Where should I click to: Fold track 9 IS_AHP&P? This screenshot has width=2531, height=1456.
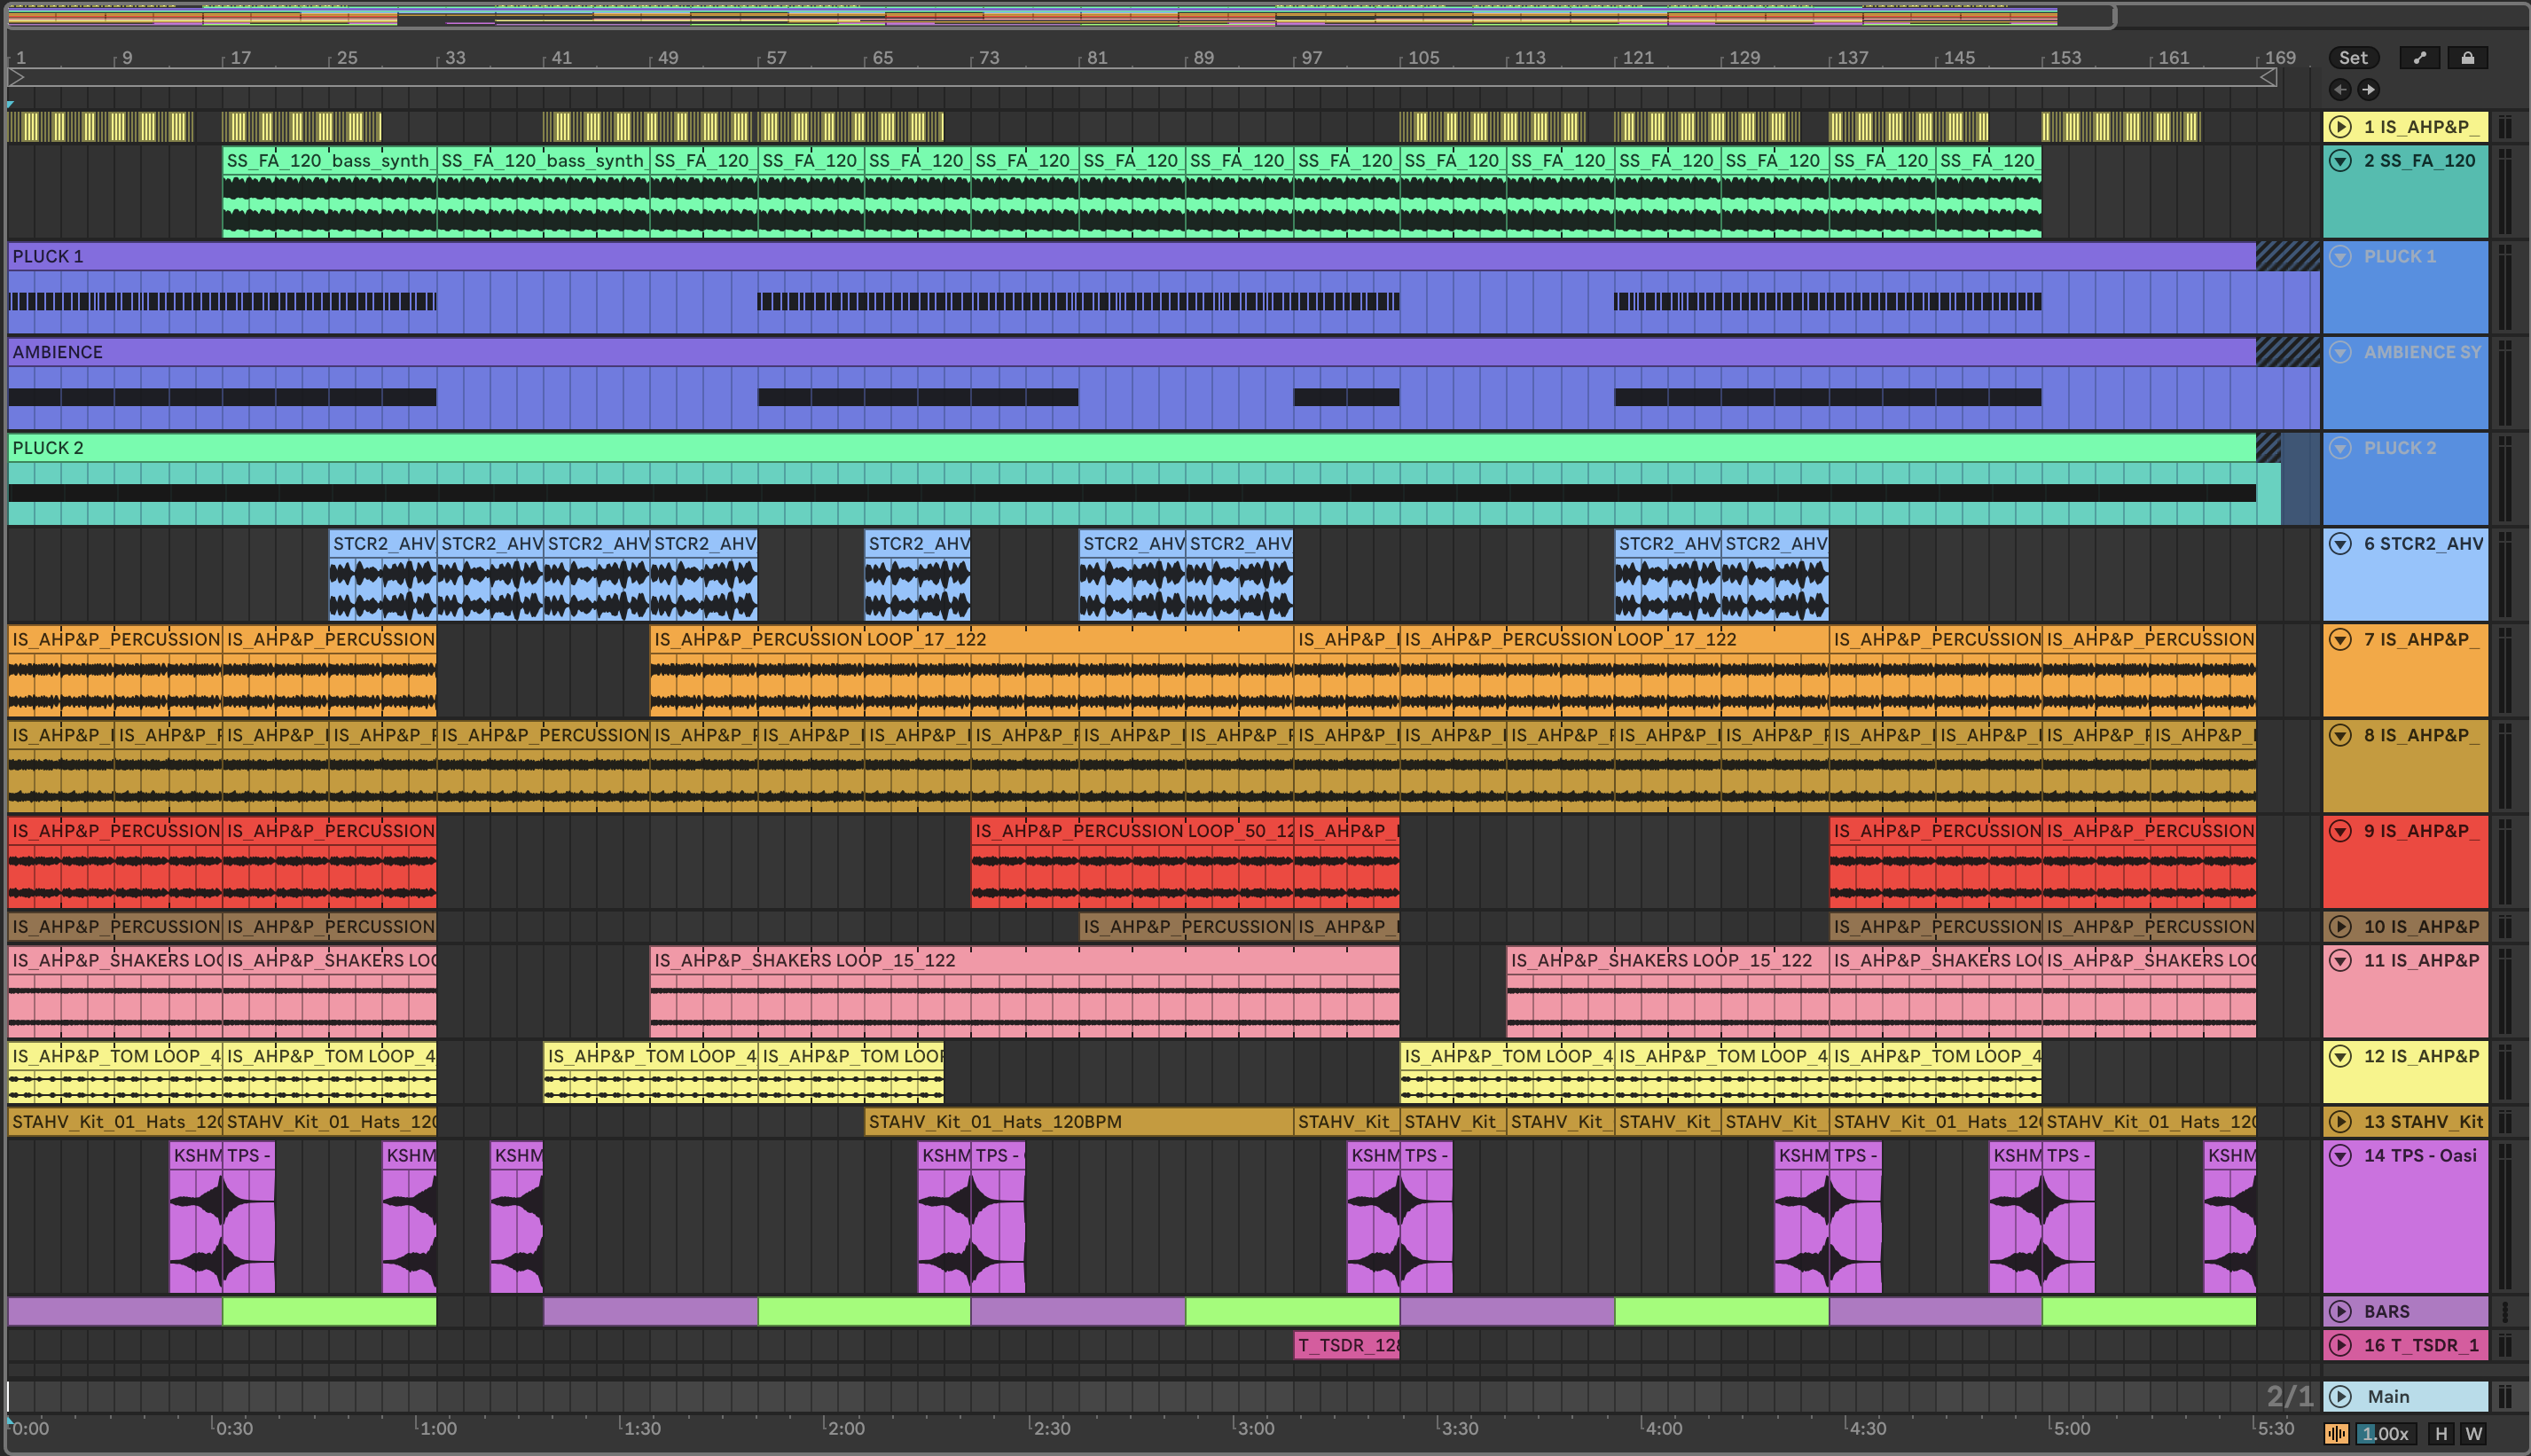(2340, 831)
